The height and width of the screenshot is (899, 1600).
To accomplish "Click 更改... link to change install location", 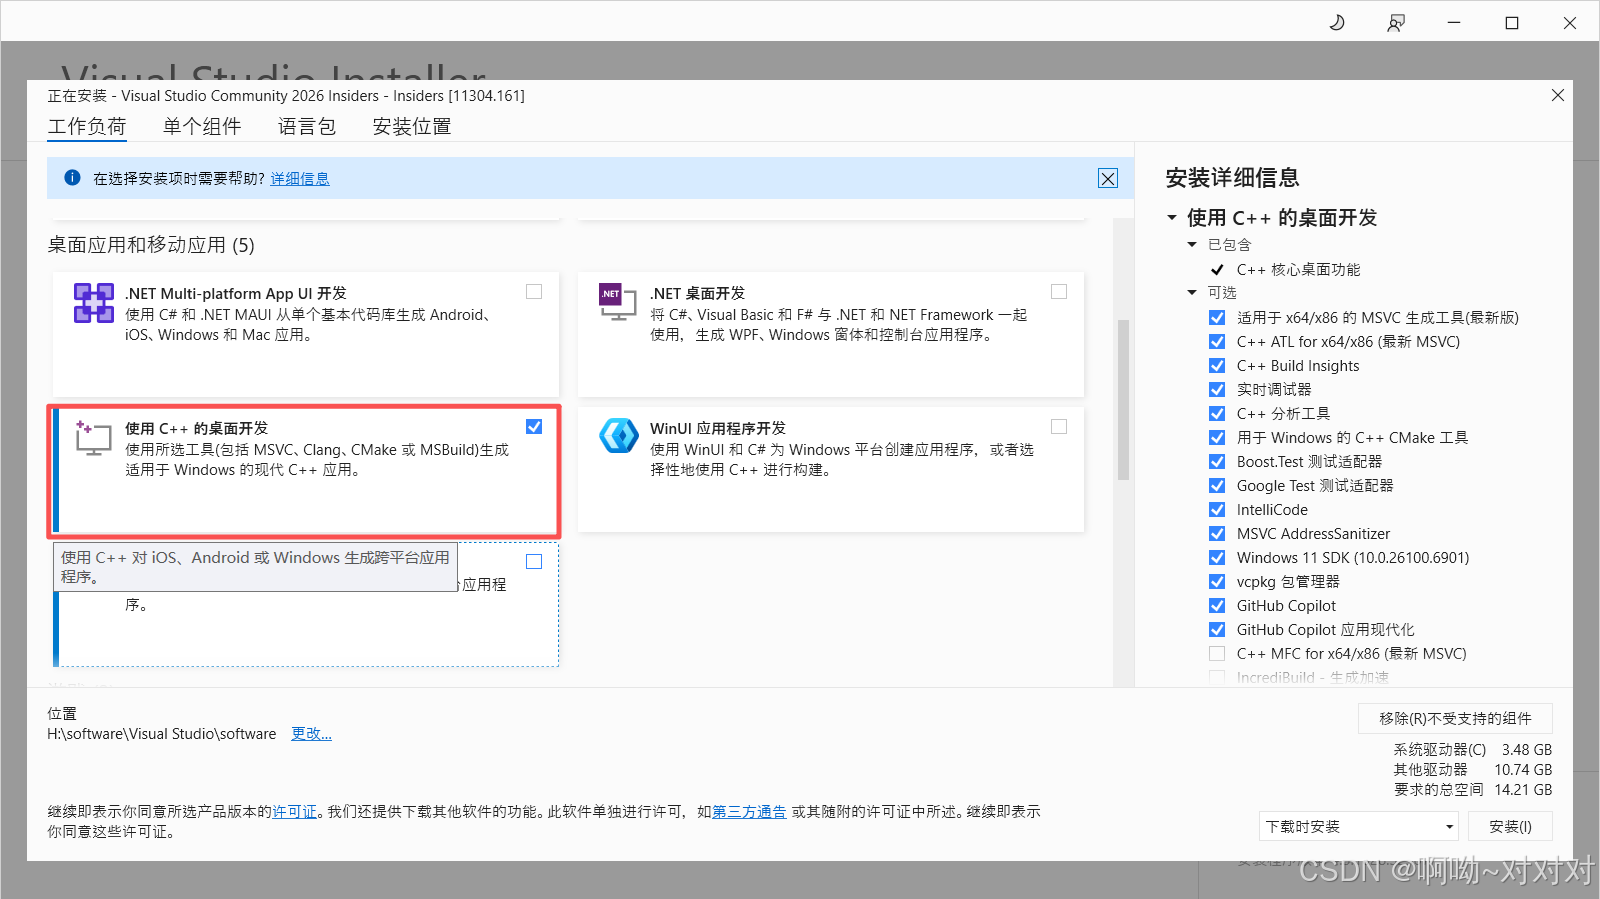I will click(x=311, y=734).
